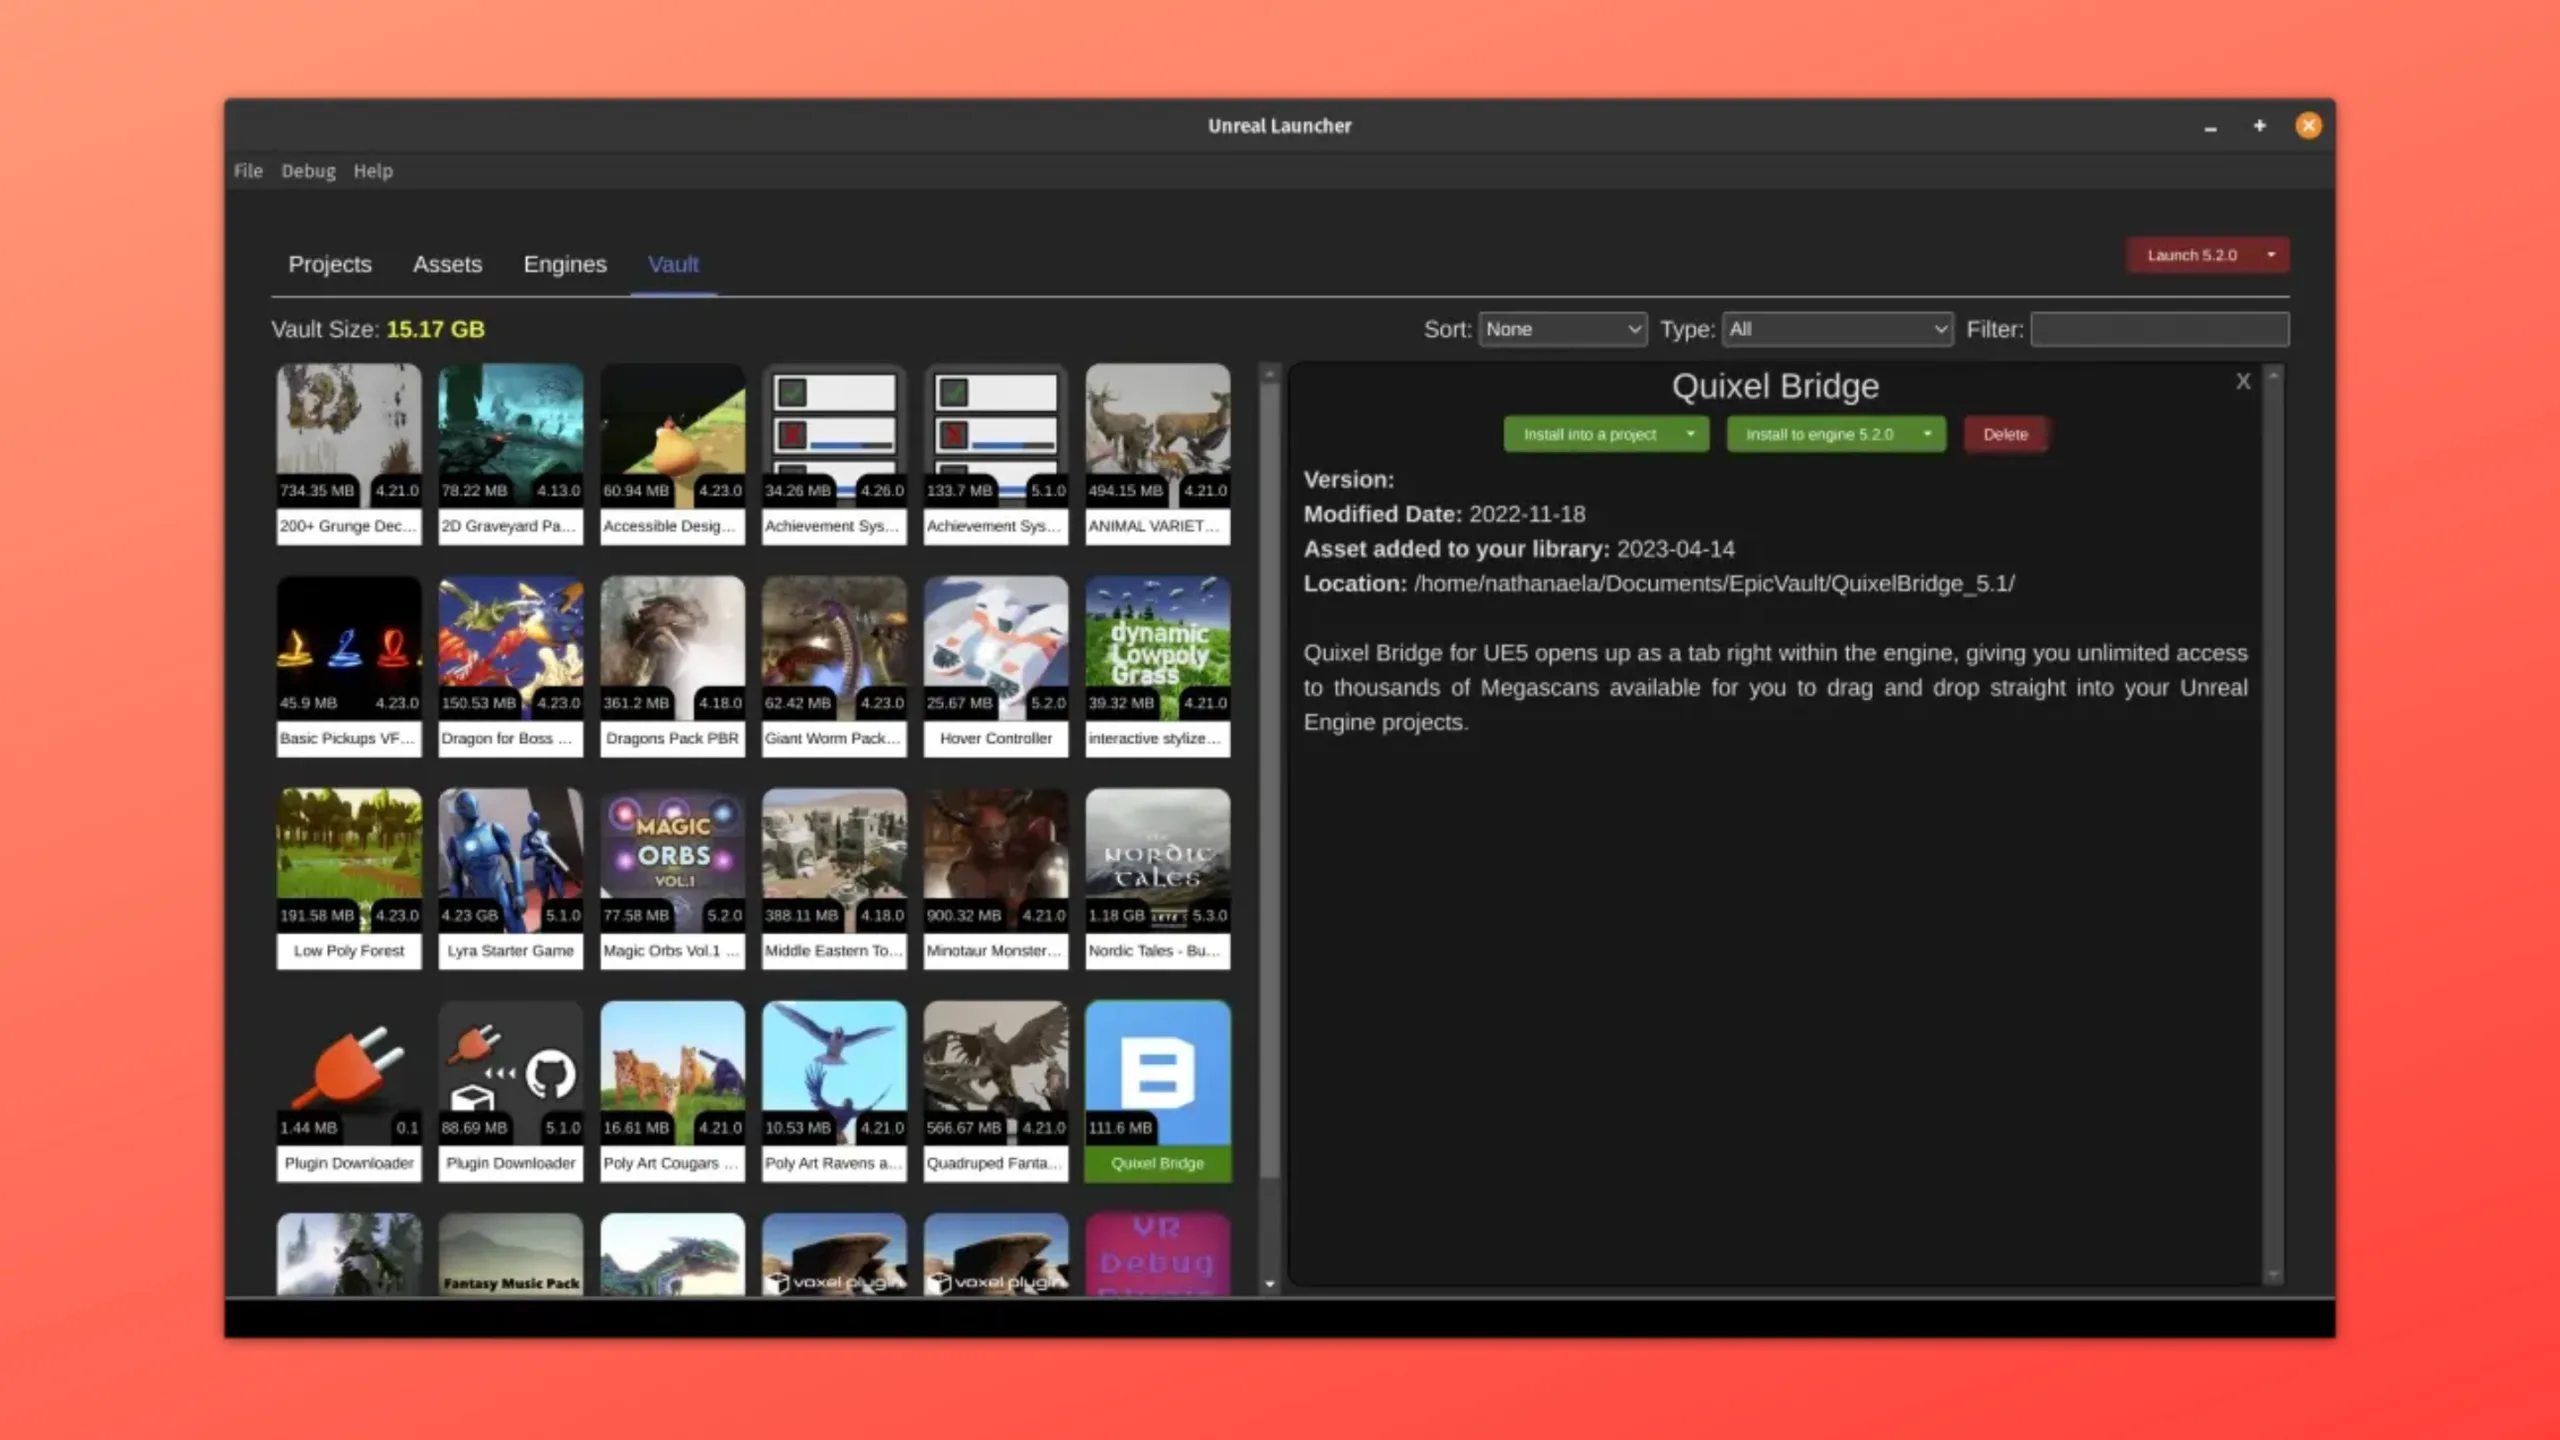Open the Sort dropdown set to None
The height and width of the screenshot is (1440, 2560).
pos(1562,329)
